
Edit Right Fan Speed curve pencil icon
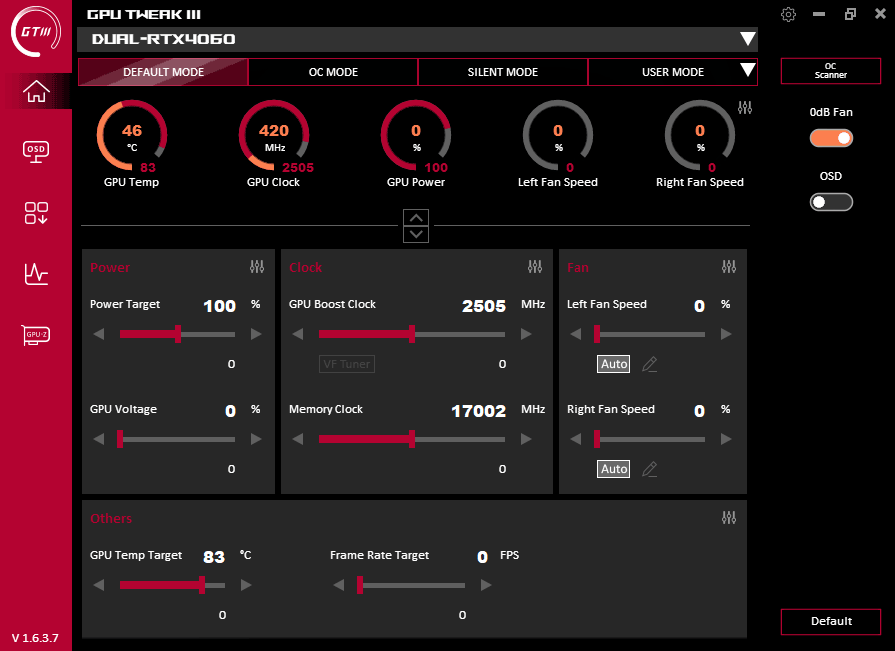click(x=650, y=469)
